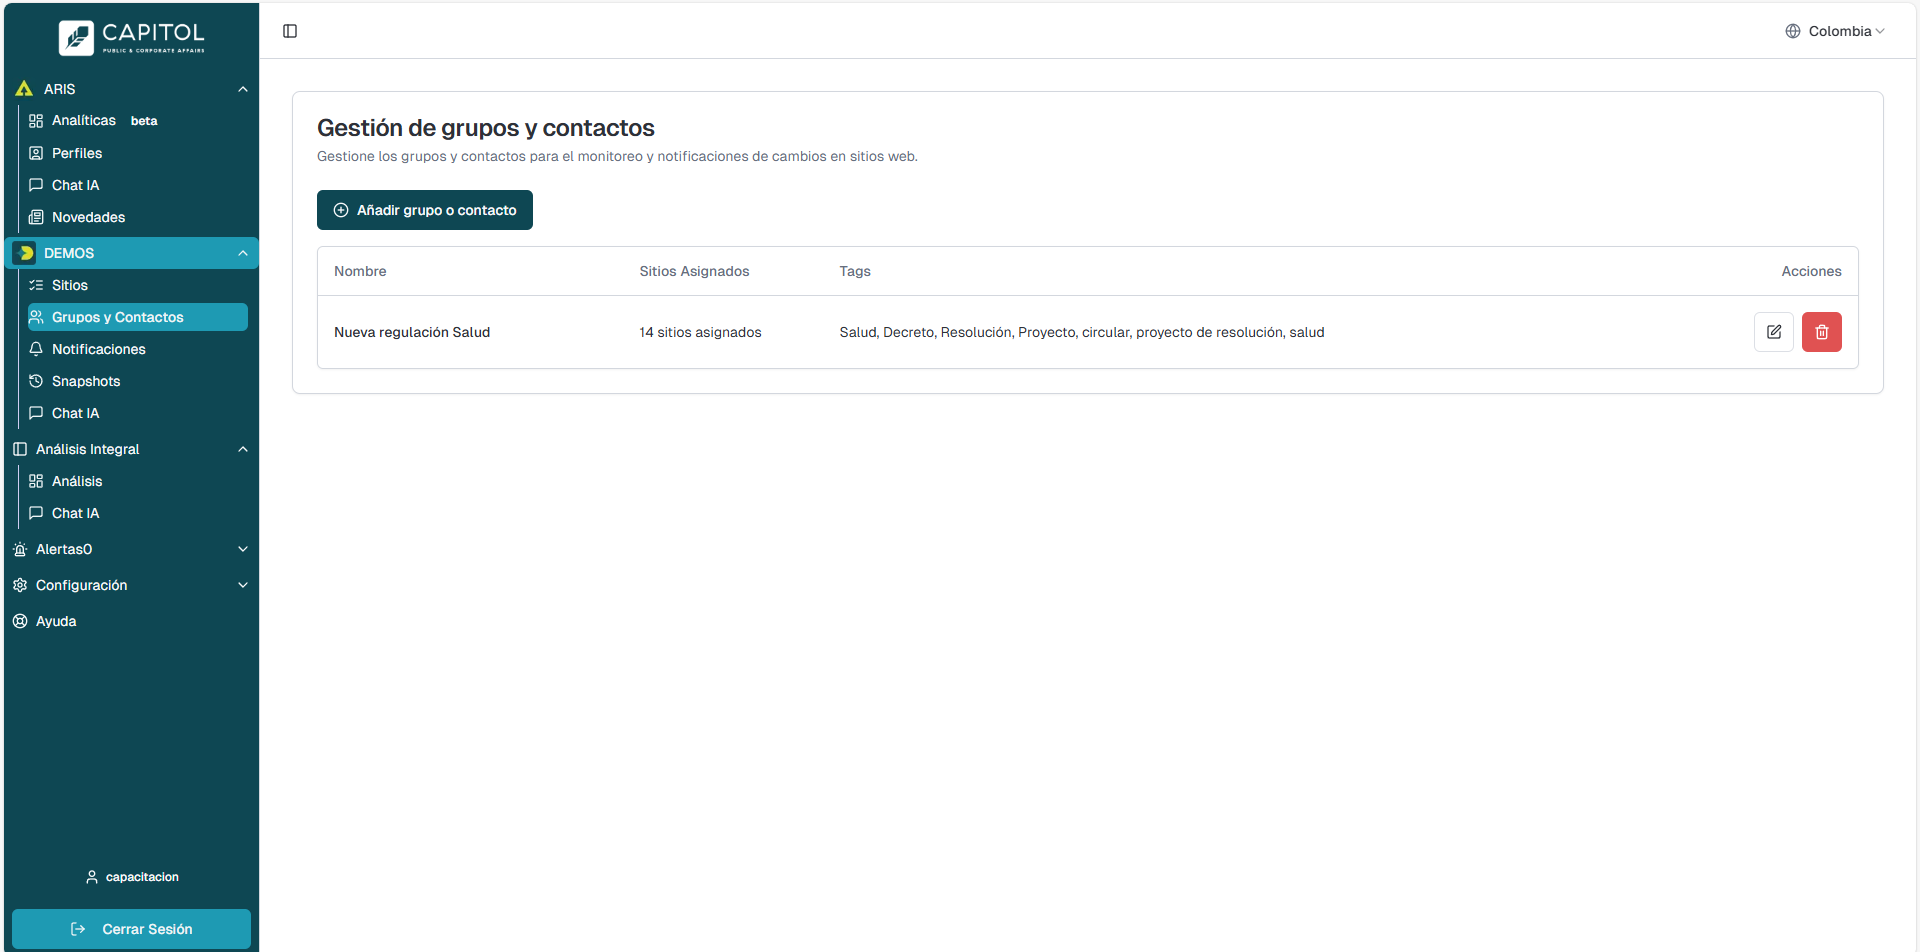This screenshot has height=952, width=1920.
Task: Toggle the sidebar panel visibility
Action: [290, 31]
